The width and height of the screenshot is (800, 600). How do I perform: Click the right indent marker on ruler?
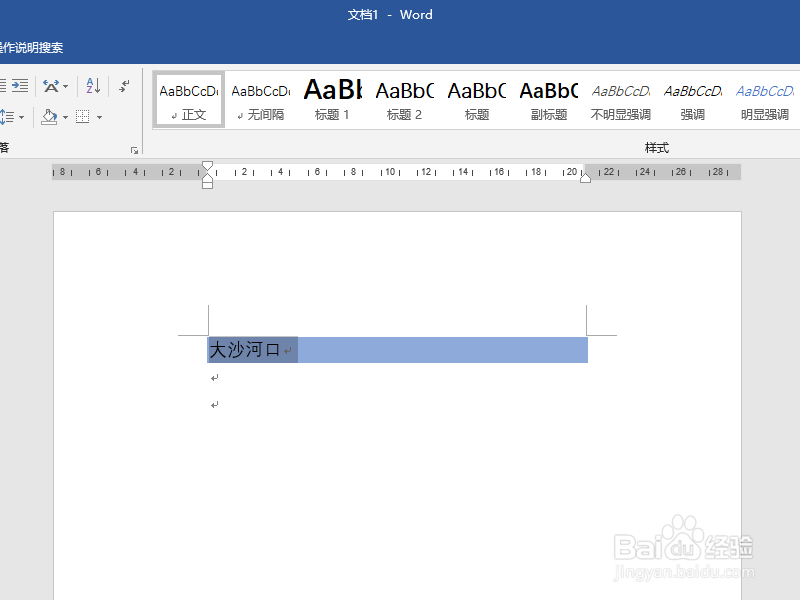tap(585, 178)
